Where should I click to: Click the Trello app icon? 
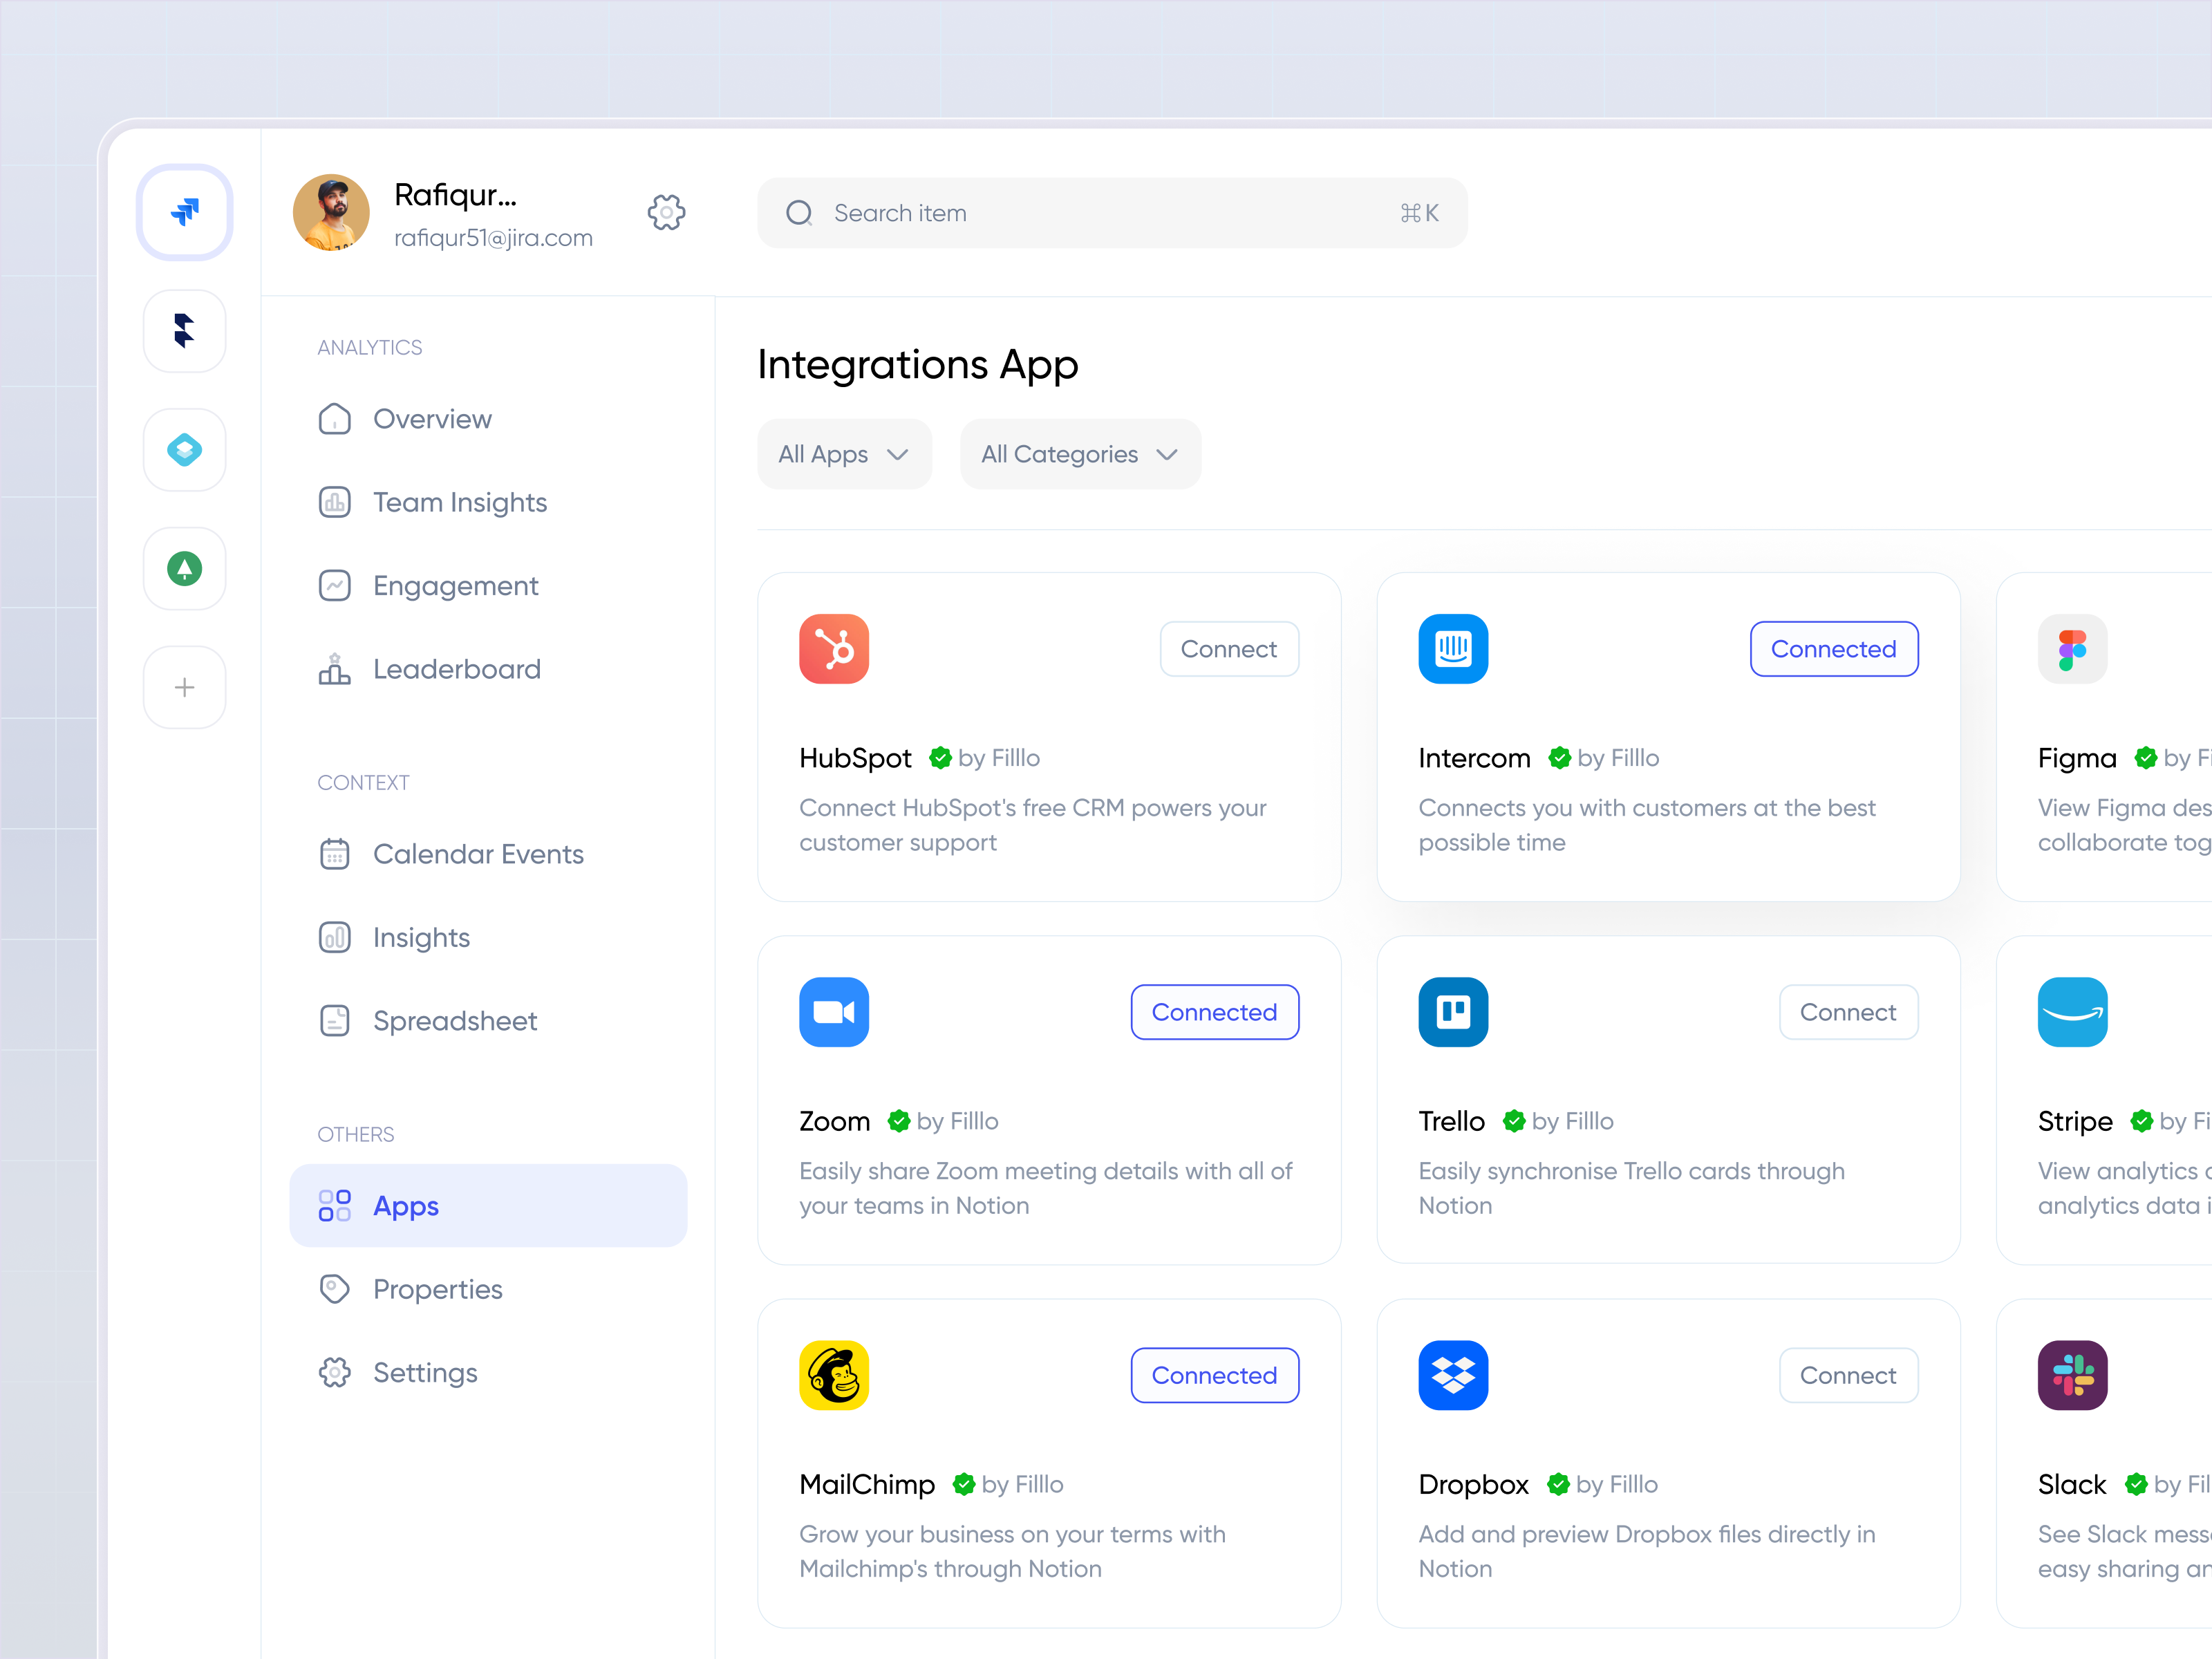click(x=1453, y=1011)
